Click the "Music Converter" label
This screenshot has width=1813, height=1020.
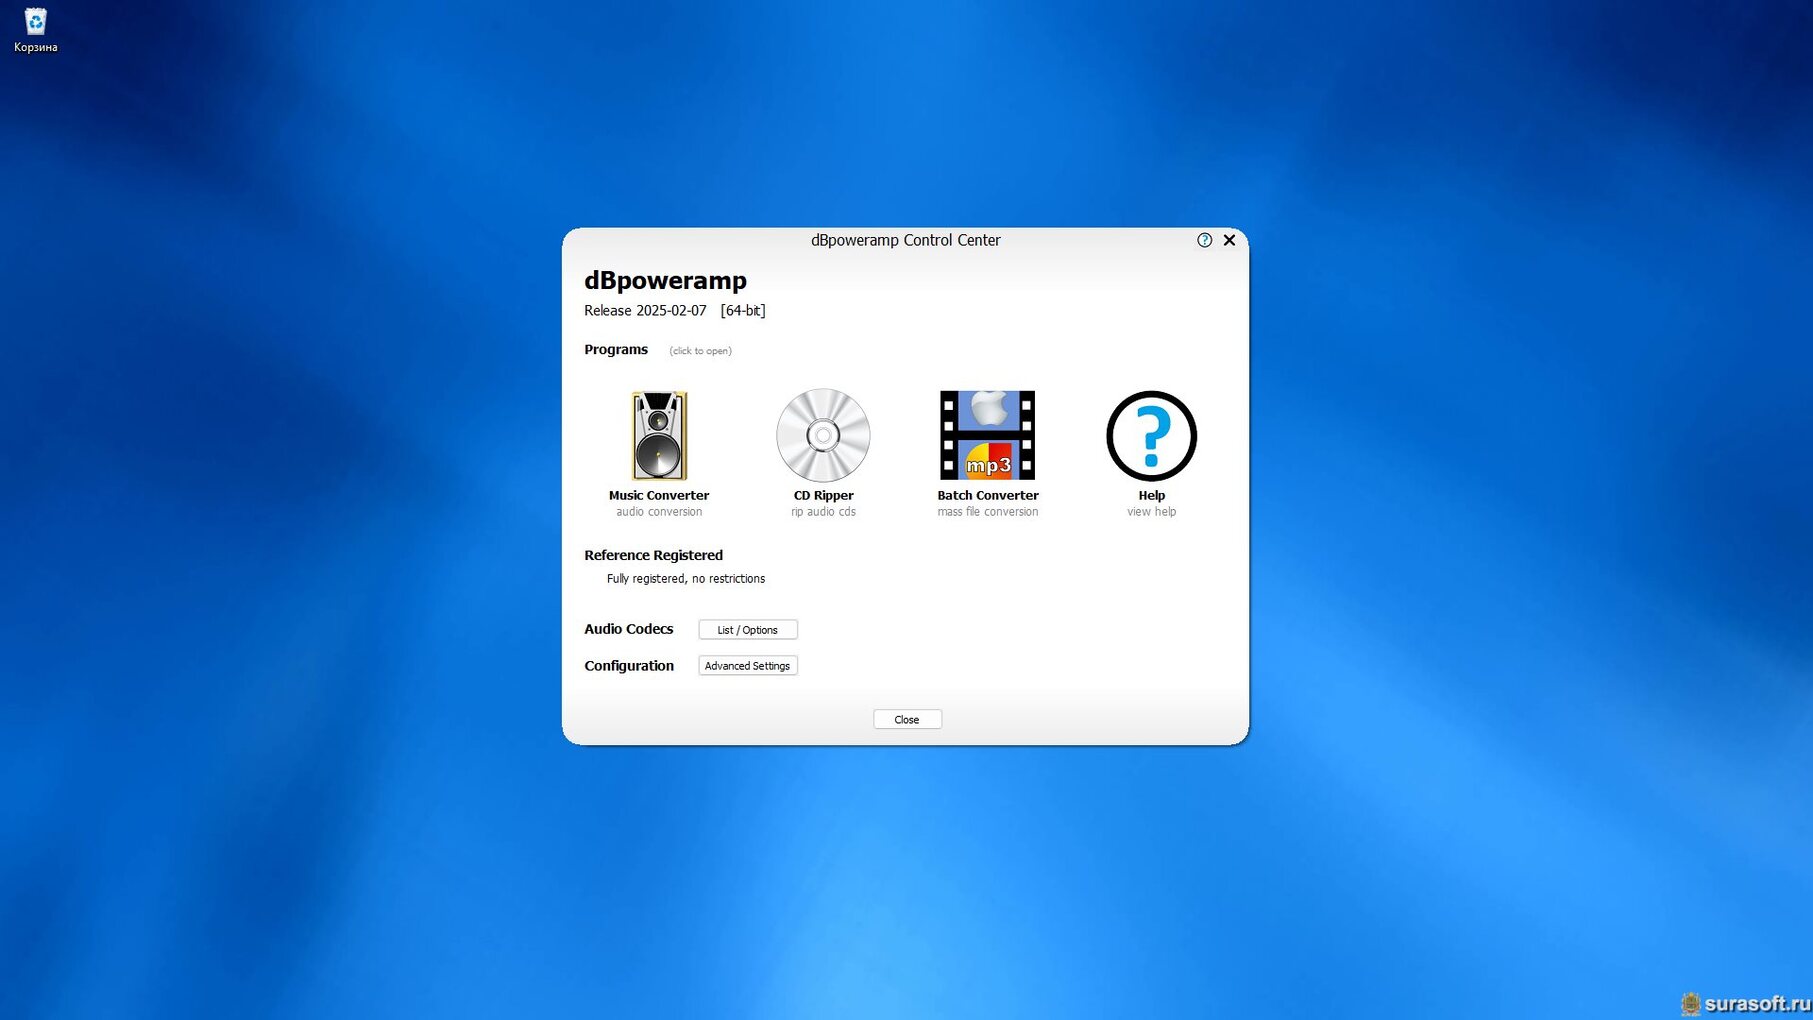[x=659, y=496]
